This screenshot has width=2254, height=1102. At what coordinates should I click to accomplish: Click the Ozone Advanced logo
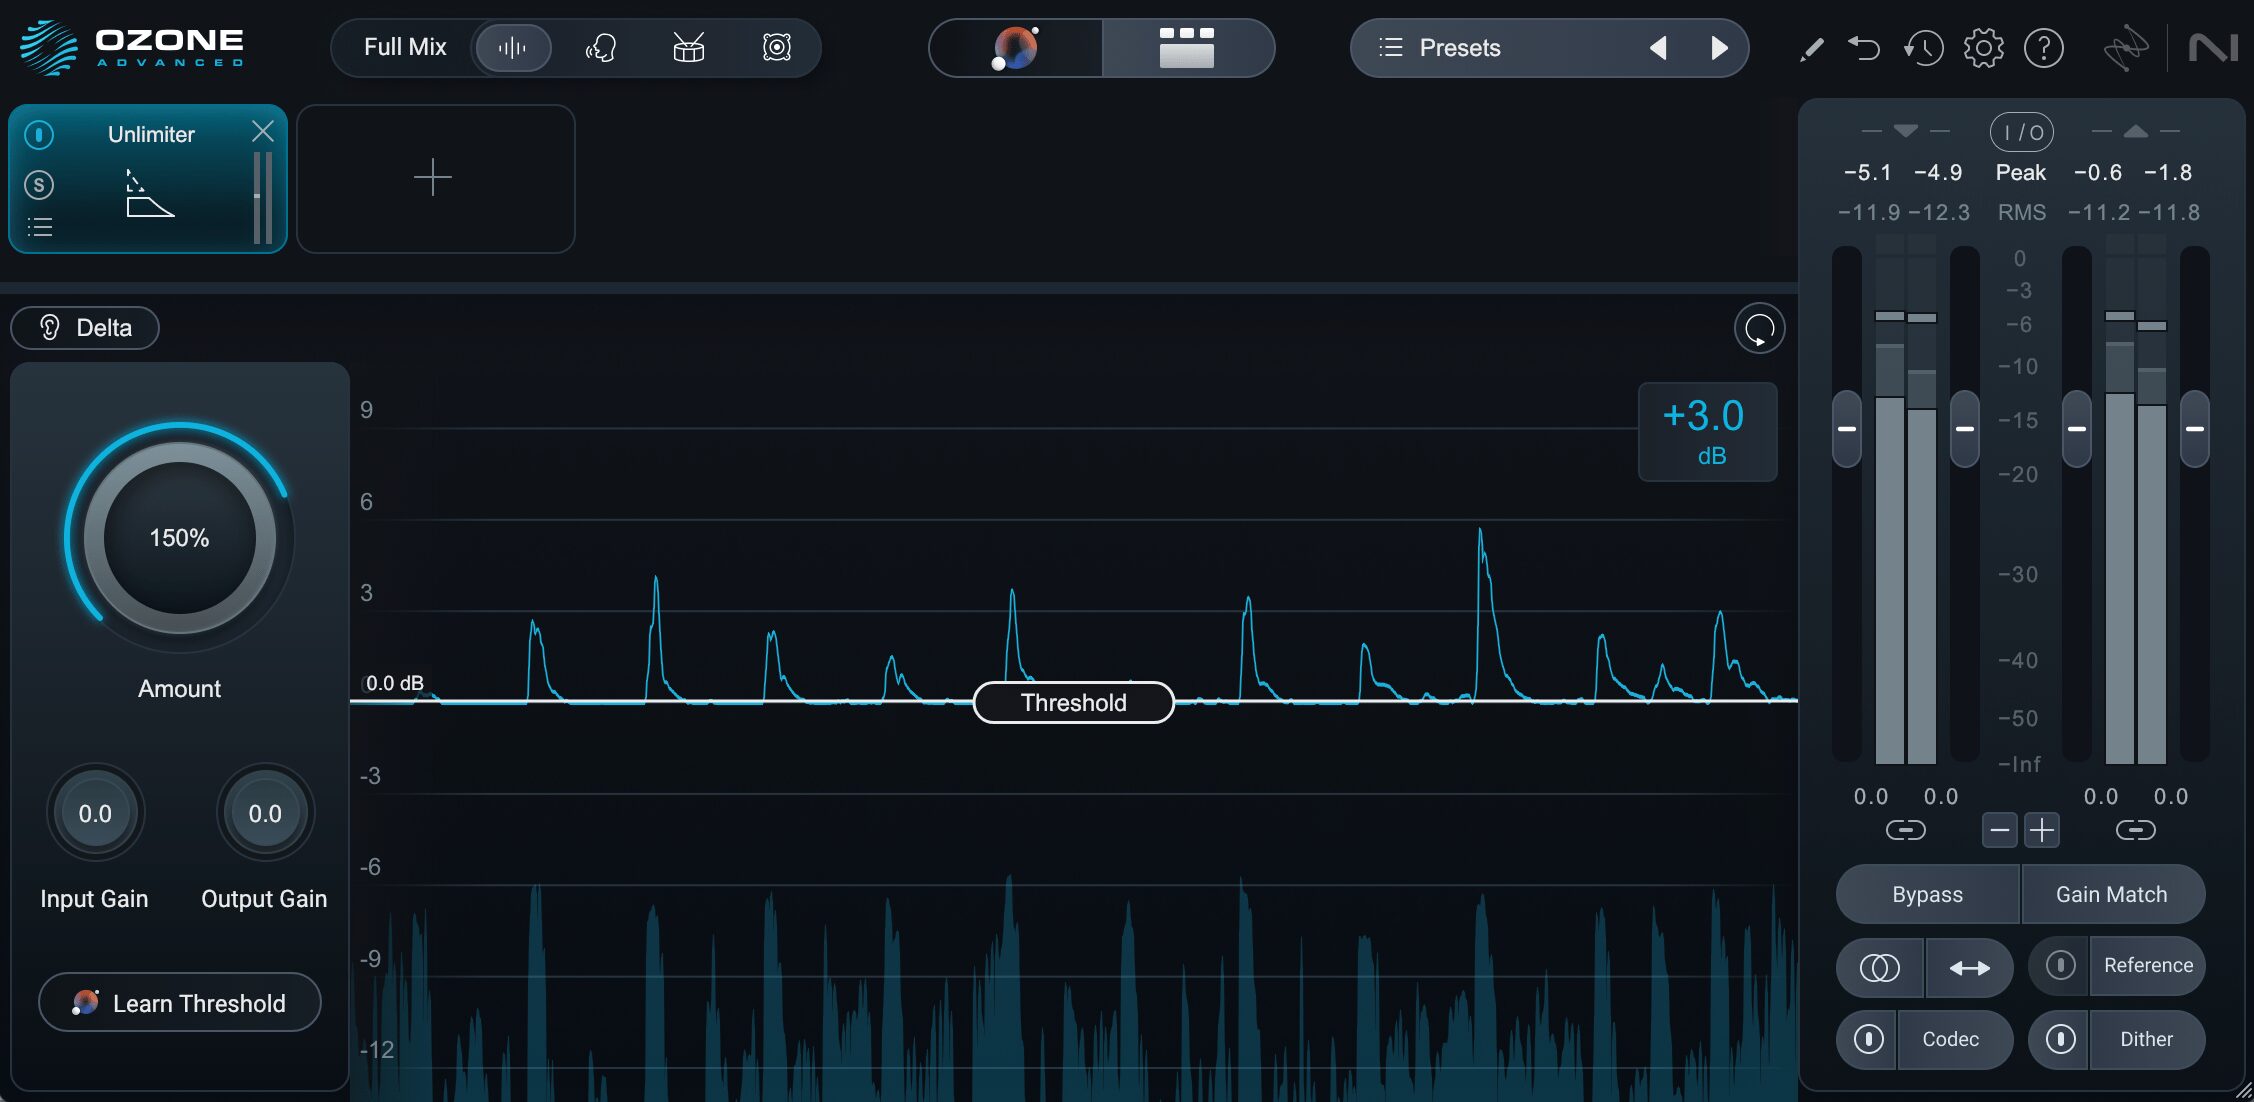[132, 47]
